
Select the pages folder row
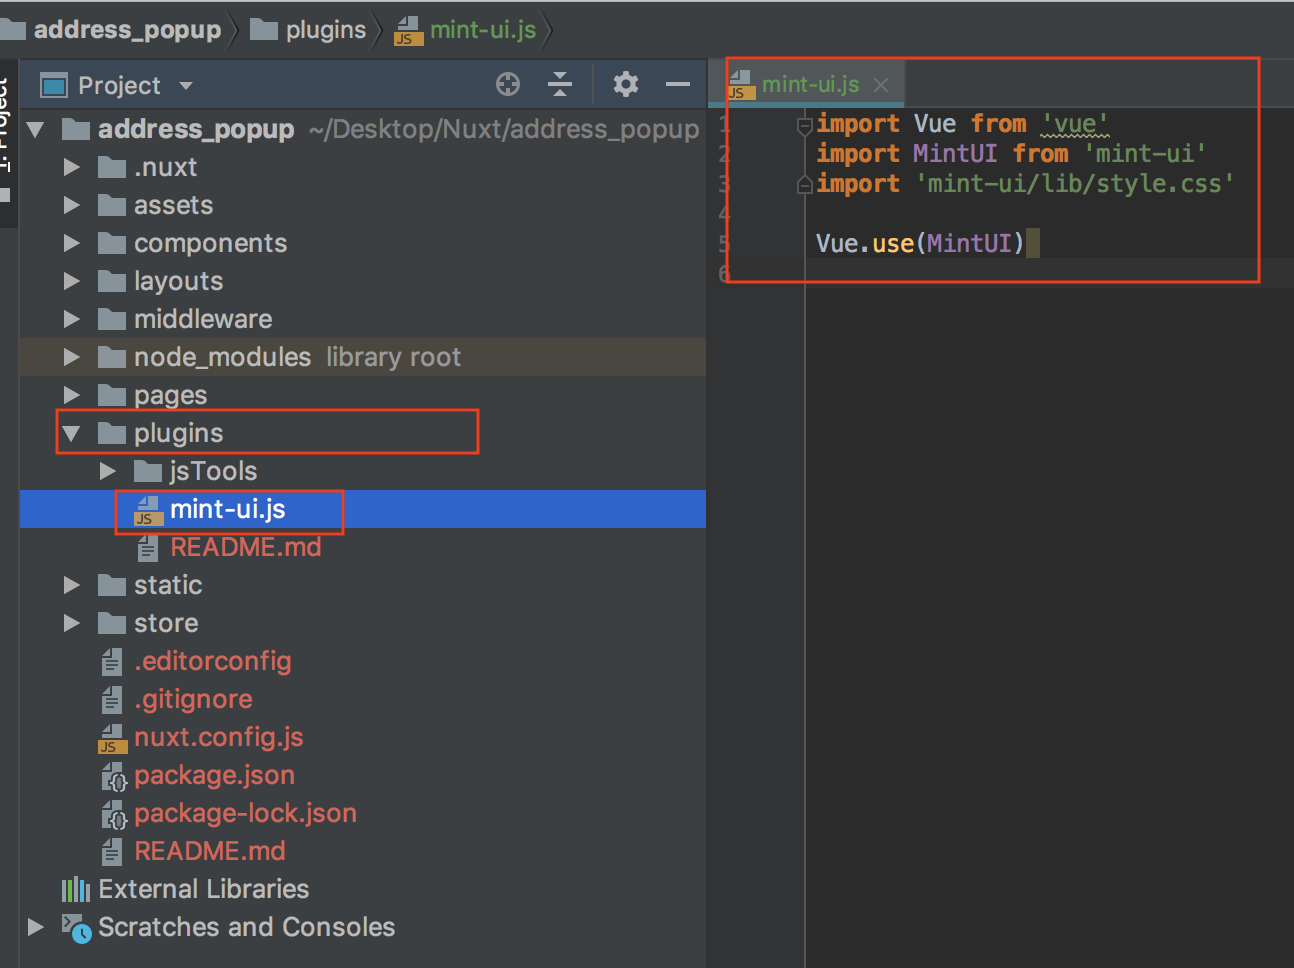point(362,395)
